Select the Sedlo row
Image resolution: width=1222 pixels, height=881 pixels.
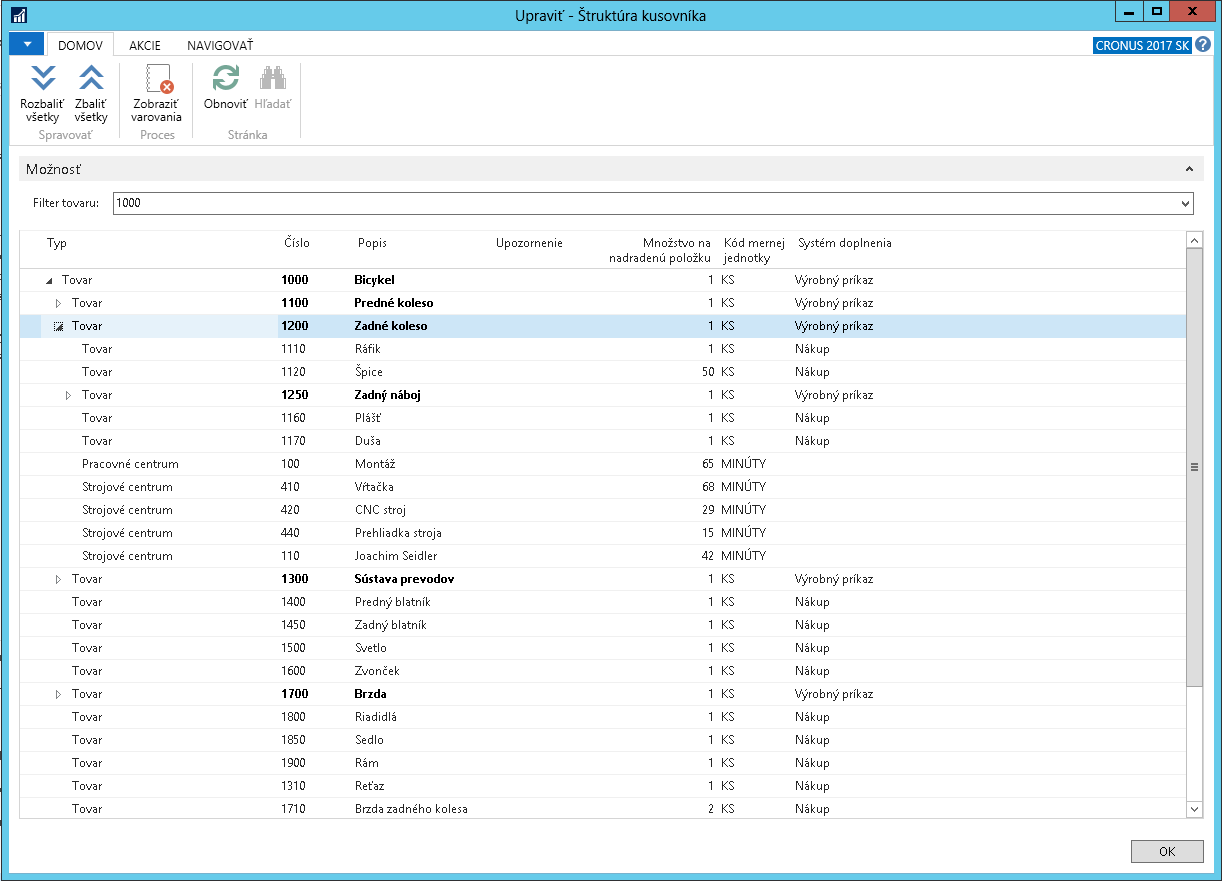tap(603, 740)
